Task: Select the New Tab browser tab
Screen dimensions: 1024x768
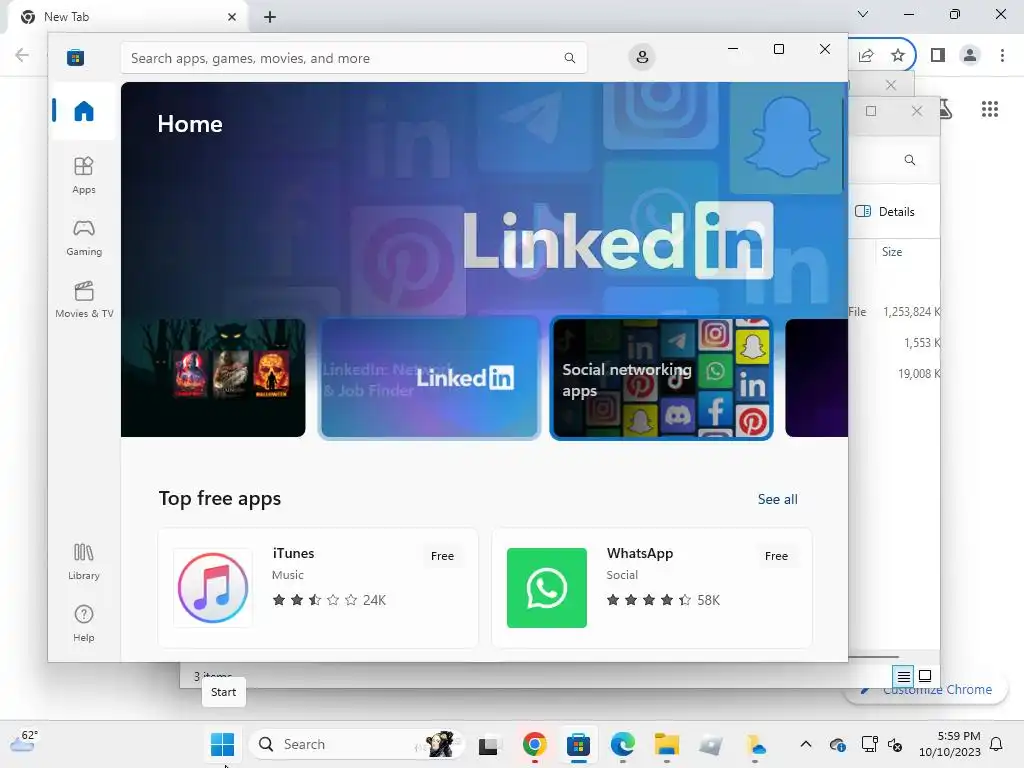Action: 128,17
